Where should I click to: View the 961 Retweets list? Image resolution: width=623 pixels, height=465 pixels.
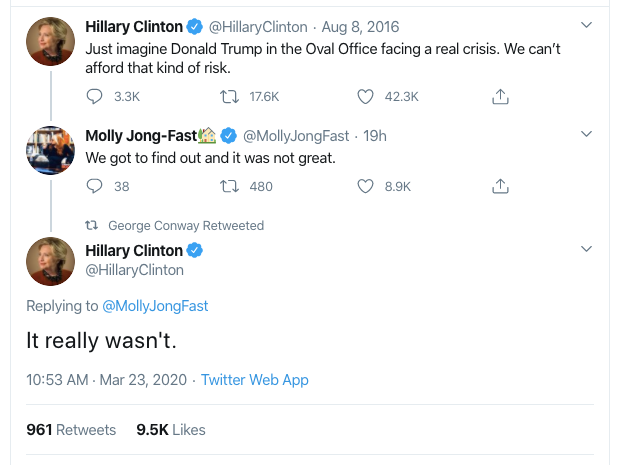click(71, 430)
